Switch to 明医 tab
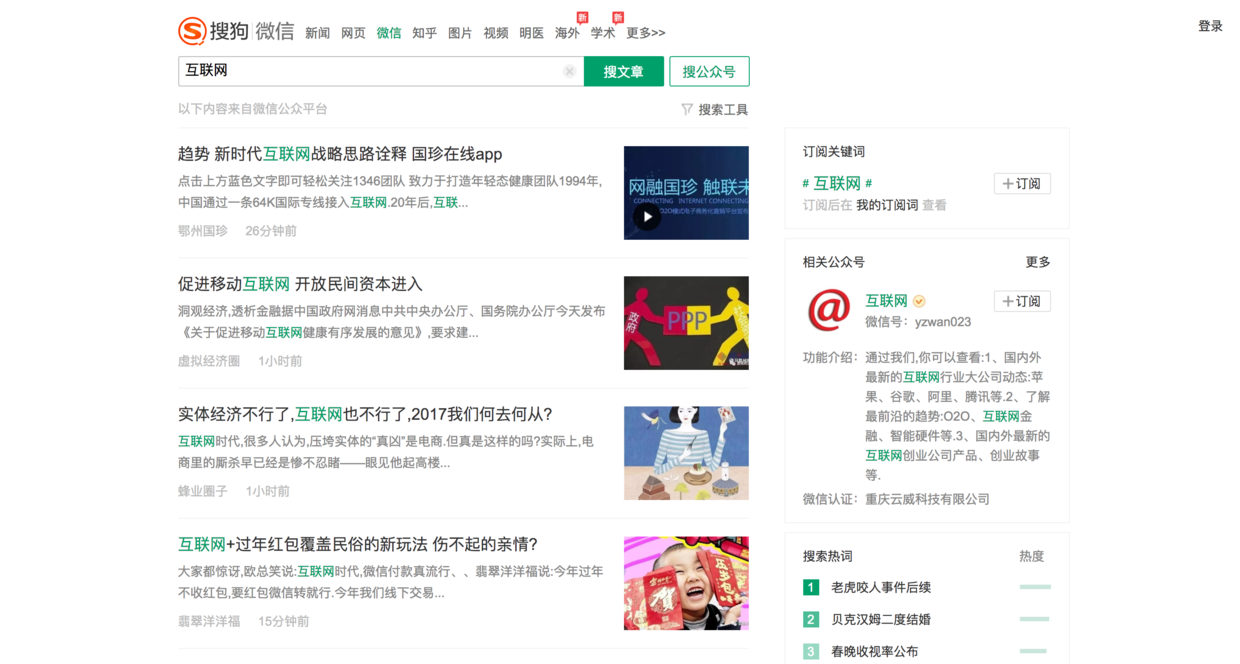Viewport: 1240px width, 664px height. [532, 33]
